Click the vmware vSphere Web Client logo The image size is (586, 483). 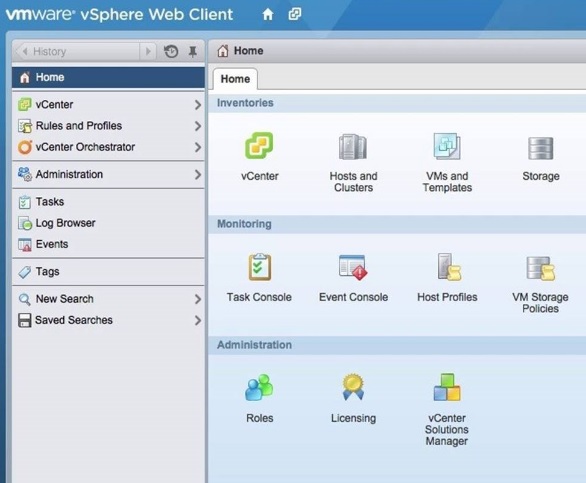(x=119, y=15)
